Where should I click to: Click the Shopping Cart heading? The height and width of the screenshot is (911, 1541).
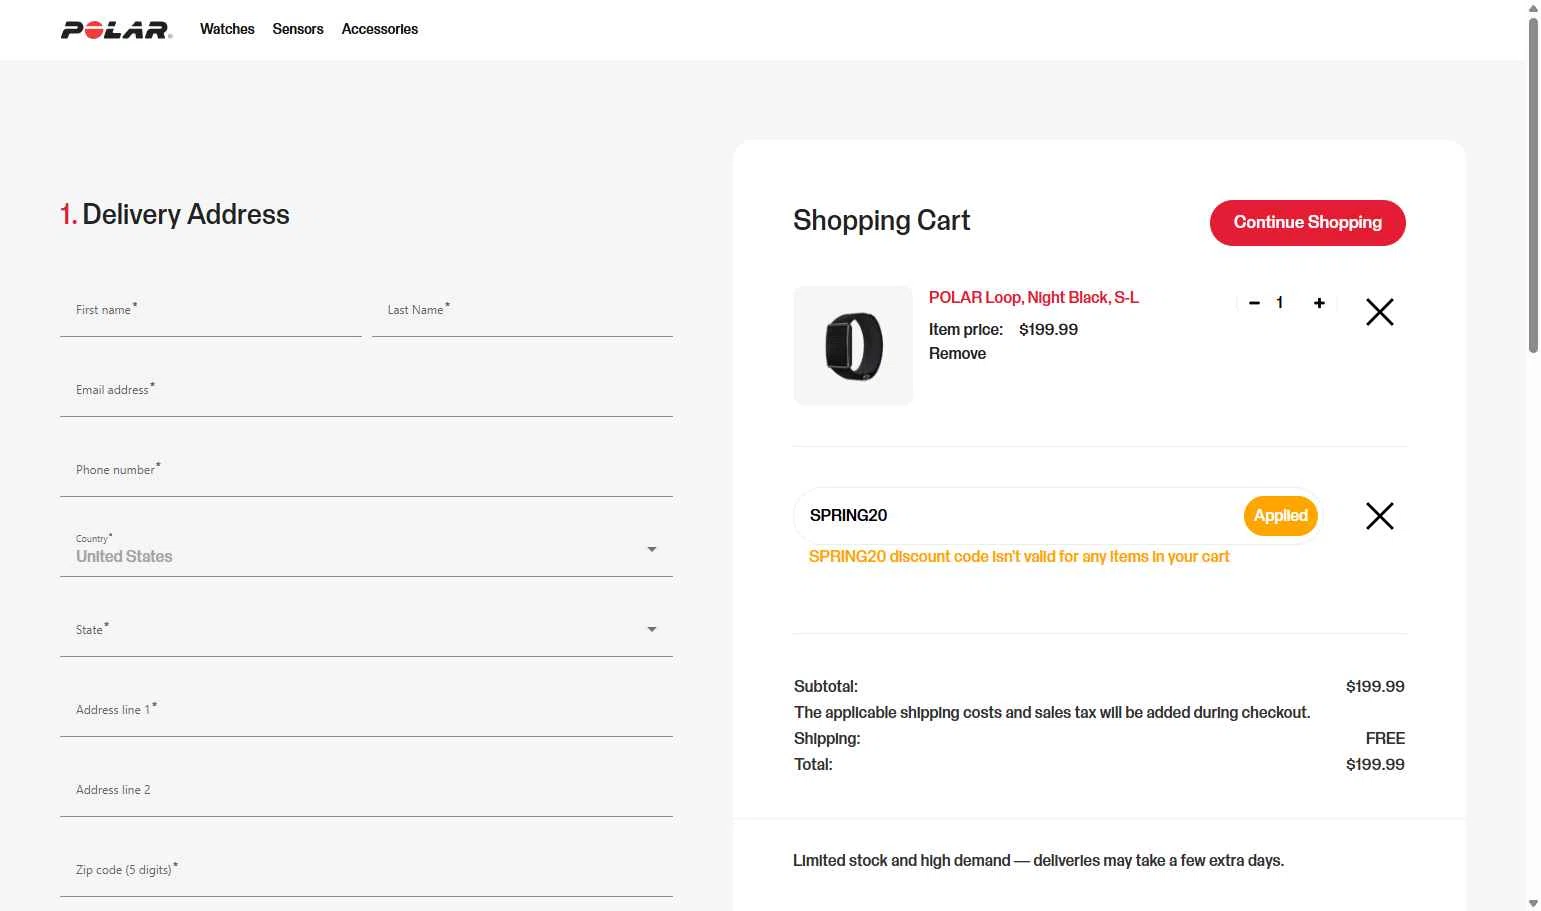coord(882,221)
